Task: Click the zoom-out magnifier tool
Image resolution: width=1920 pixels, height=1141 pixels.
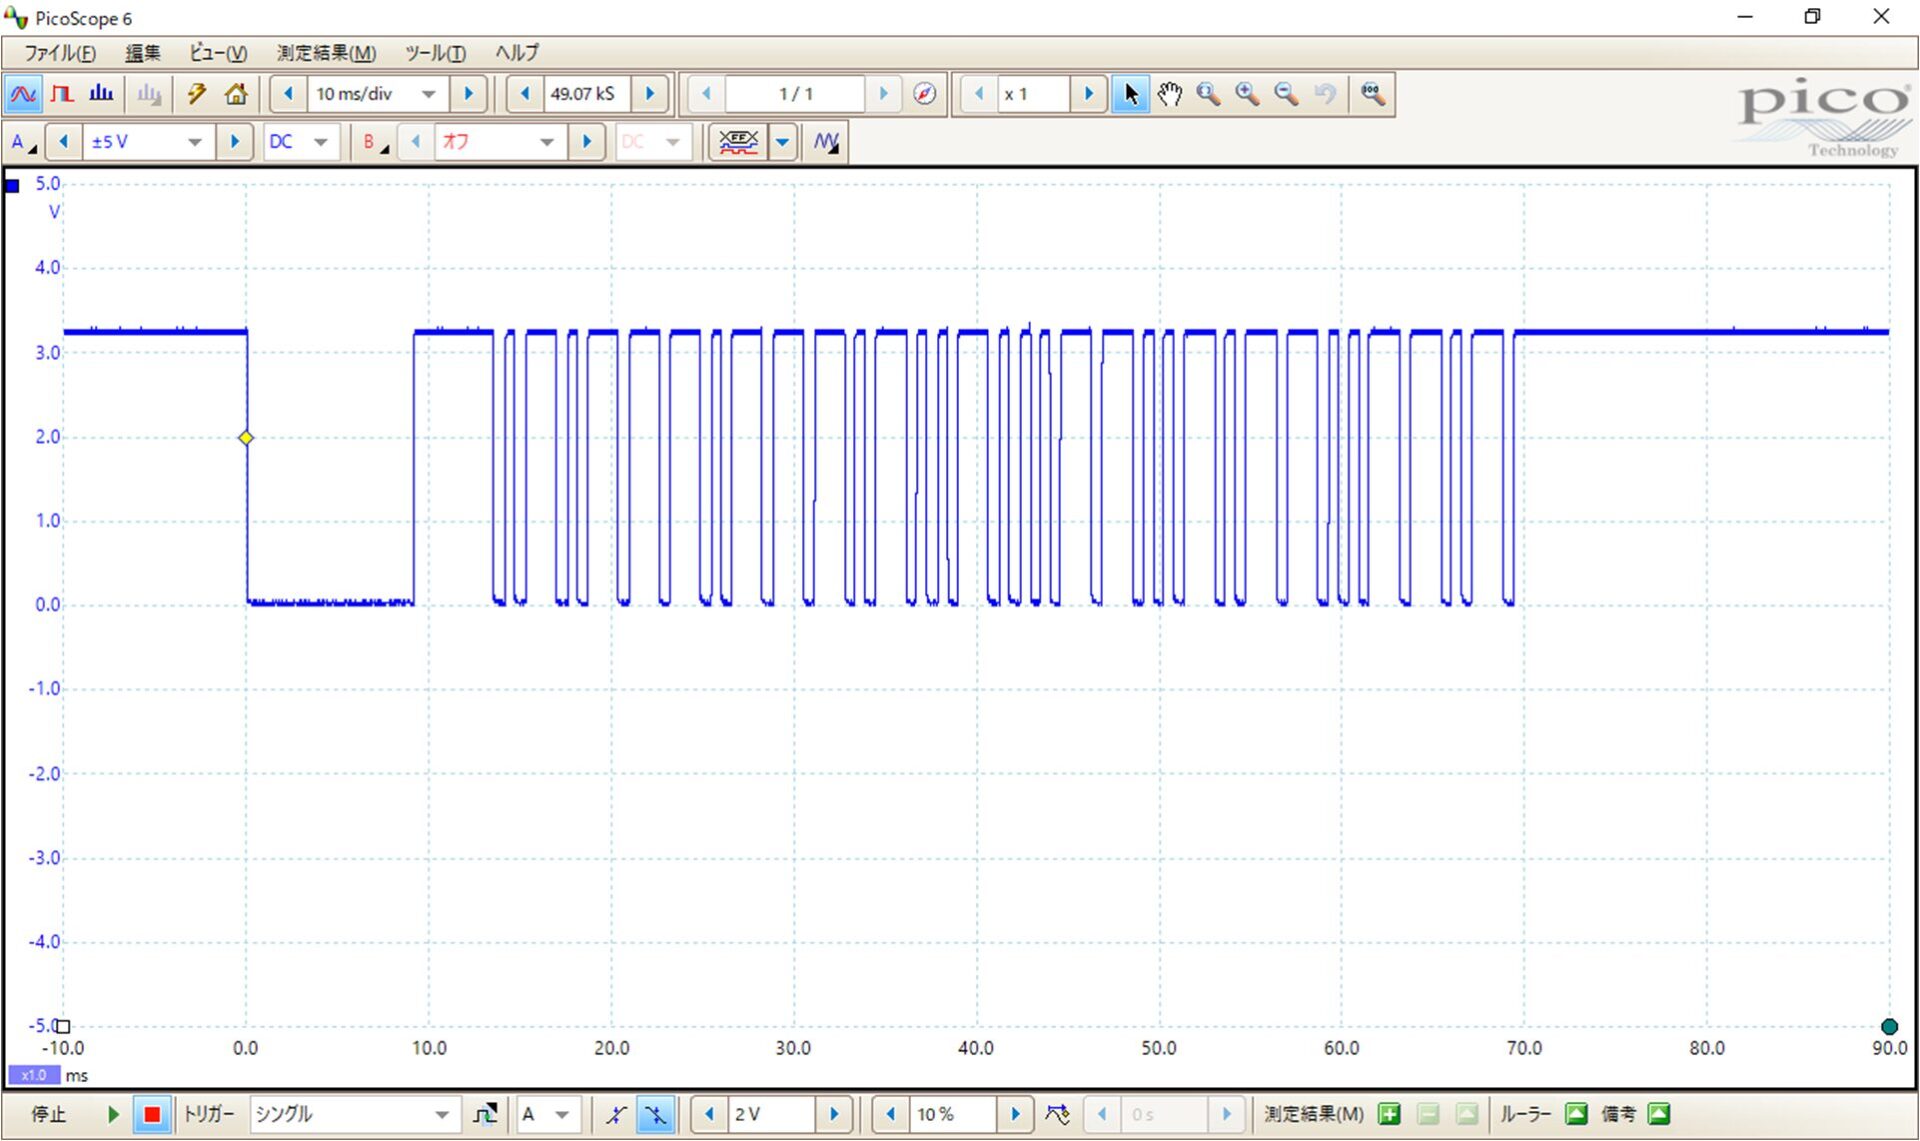Action: coord(1286,94)
